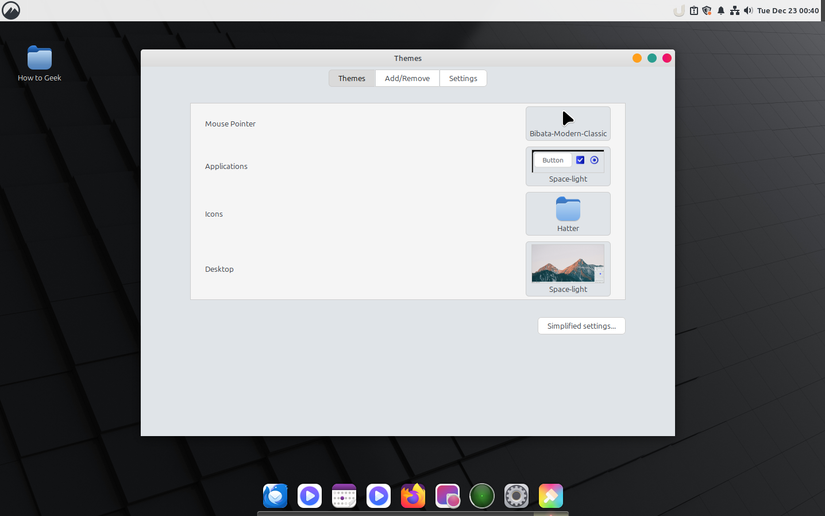Click the update manager shield icon
The image size is (825, 516).
(x=707, y=11)
